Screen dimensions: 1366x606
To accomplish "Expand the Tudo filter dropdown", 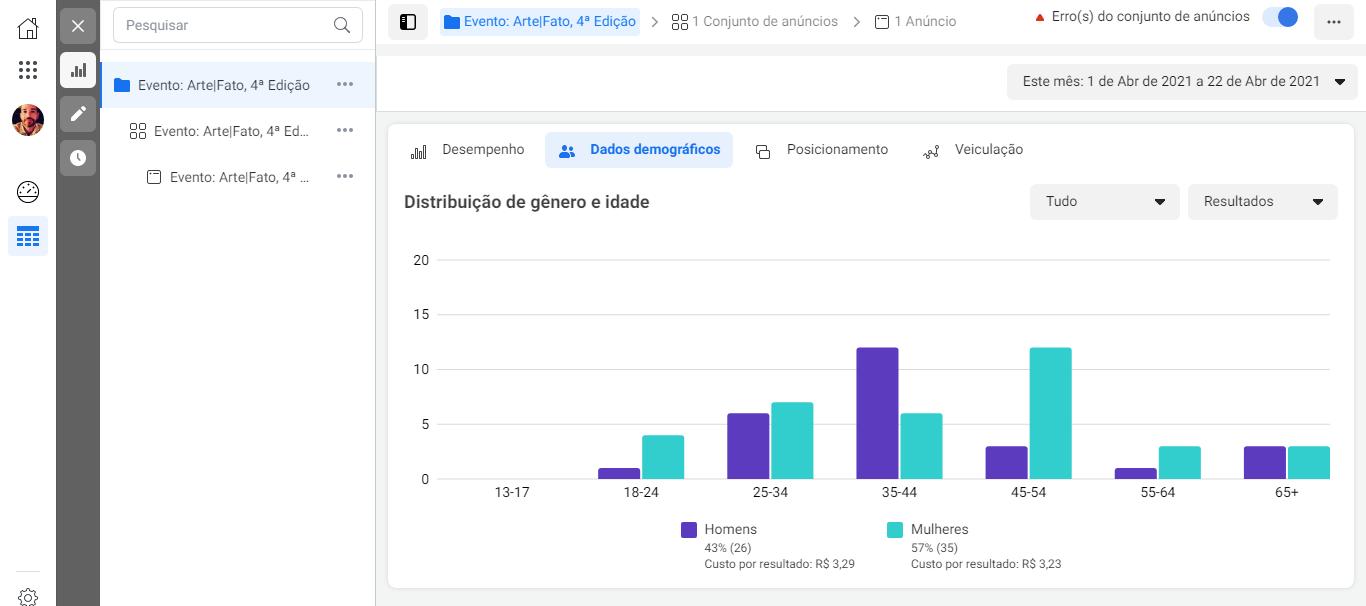I will (x=1105, y=202).
